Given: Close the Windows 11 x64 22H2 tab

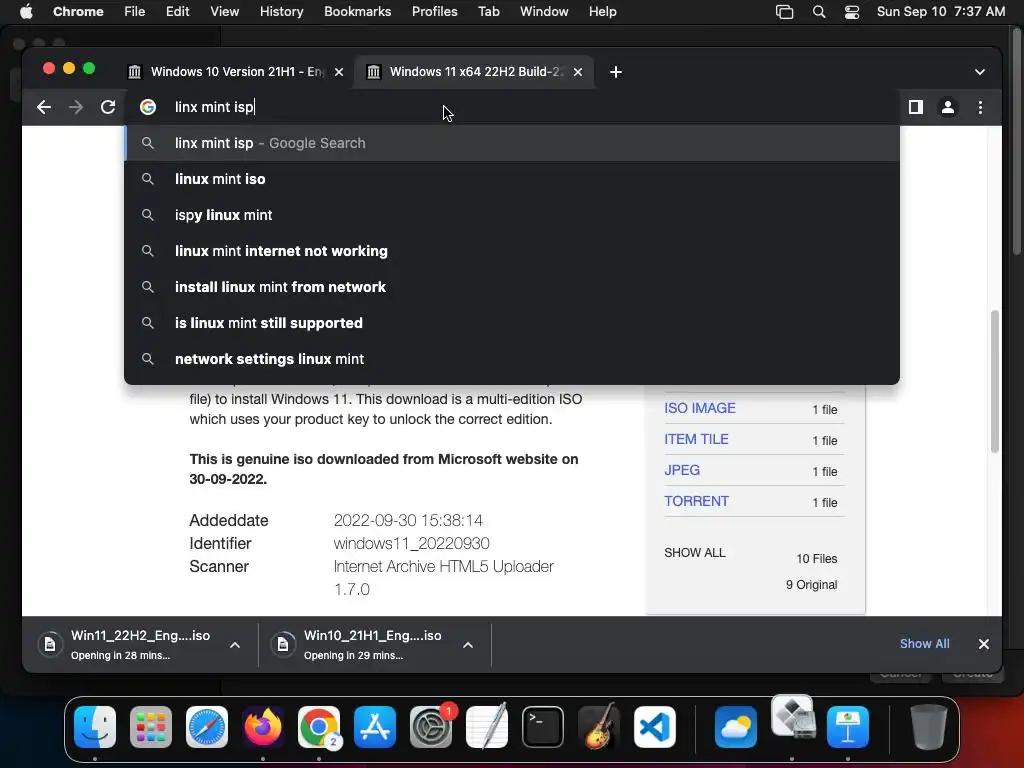Looking at the screenshot, I should point(578,72).
